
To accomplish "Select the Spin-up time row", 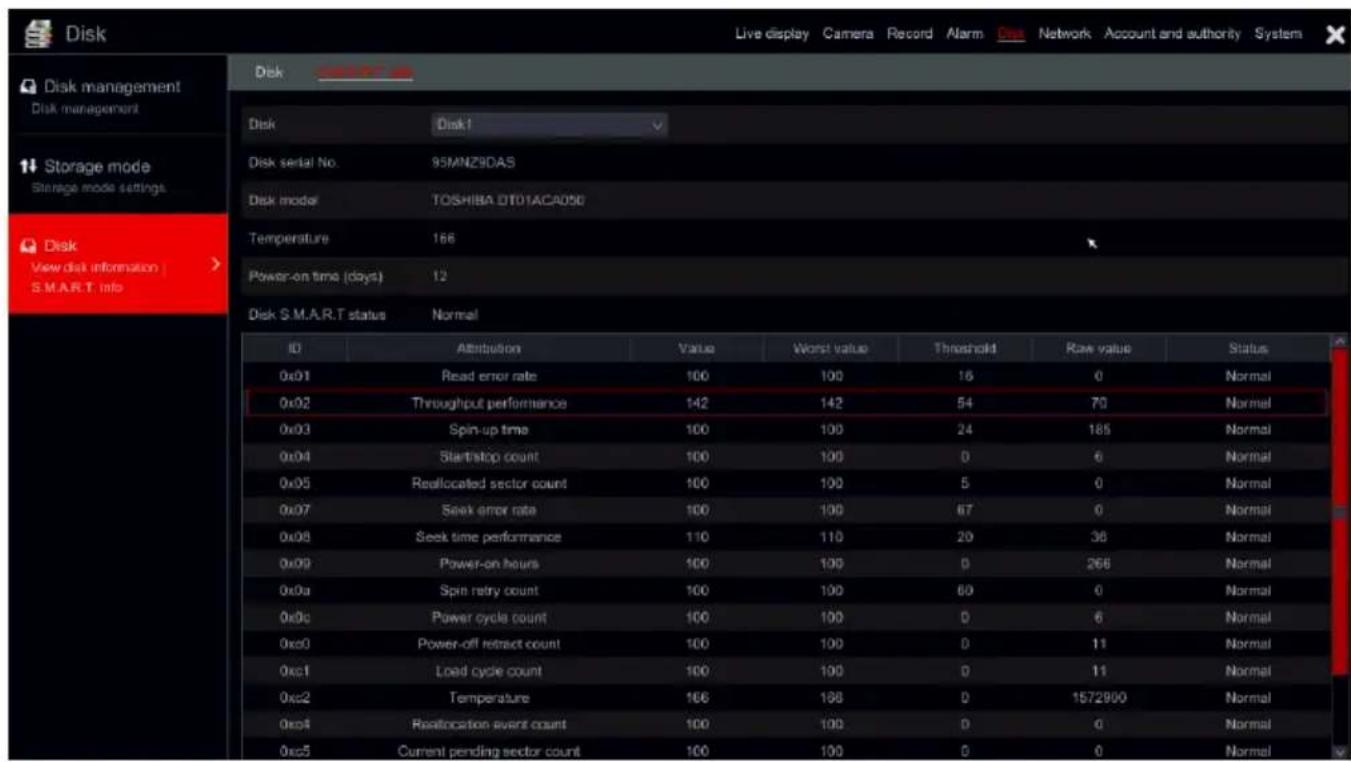I will pos(787,430).
